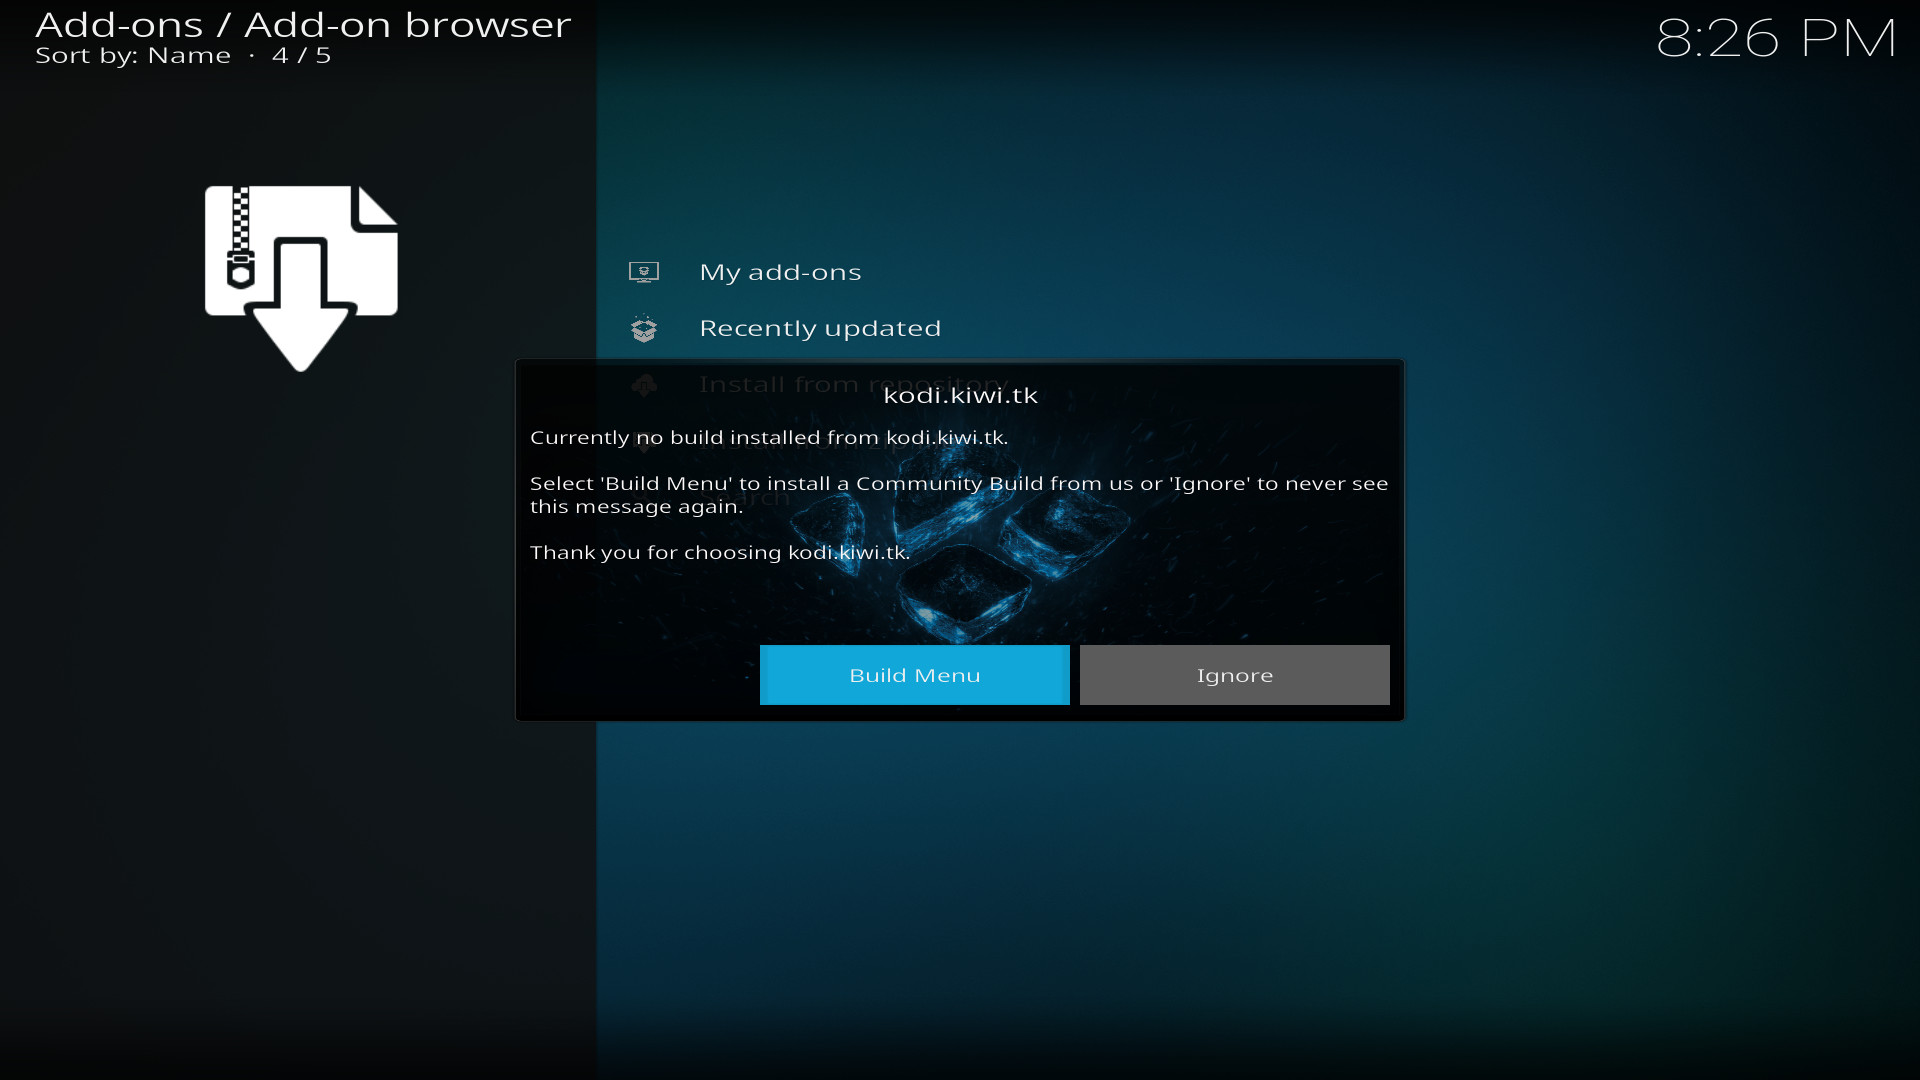Click the large zip file download icon
The height and width of the screenshot is (1080, 1920).
(301, 278)
